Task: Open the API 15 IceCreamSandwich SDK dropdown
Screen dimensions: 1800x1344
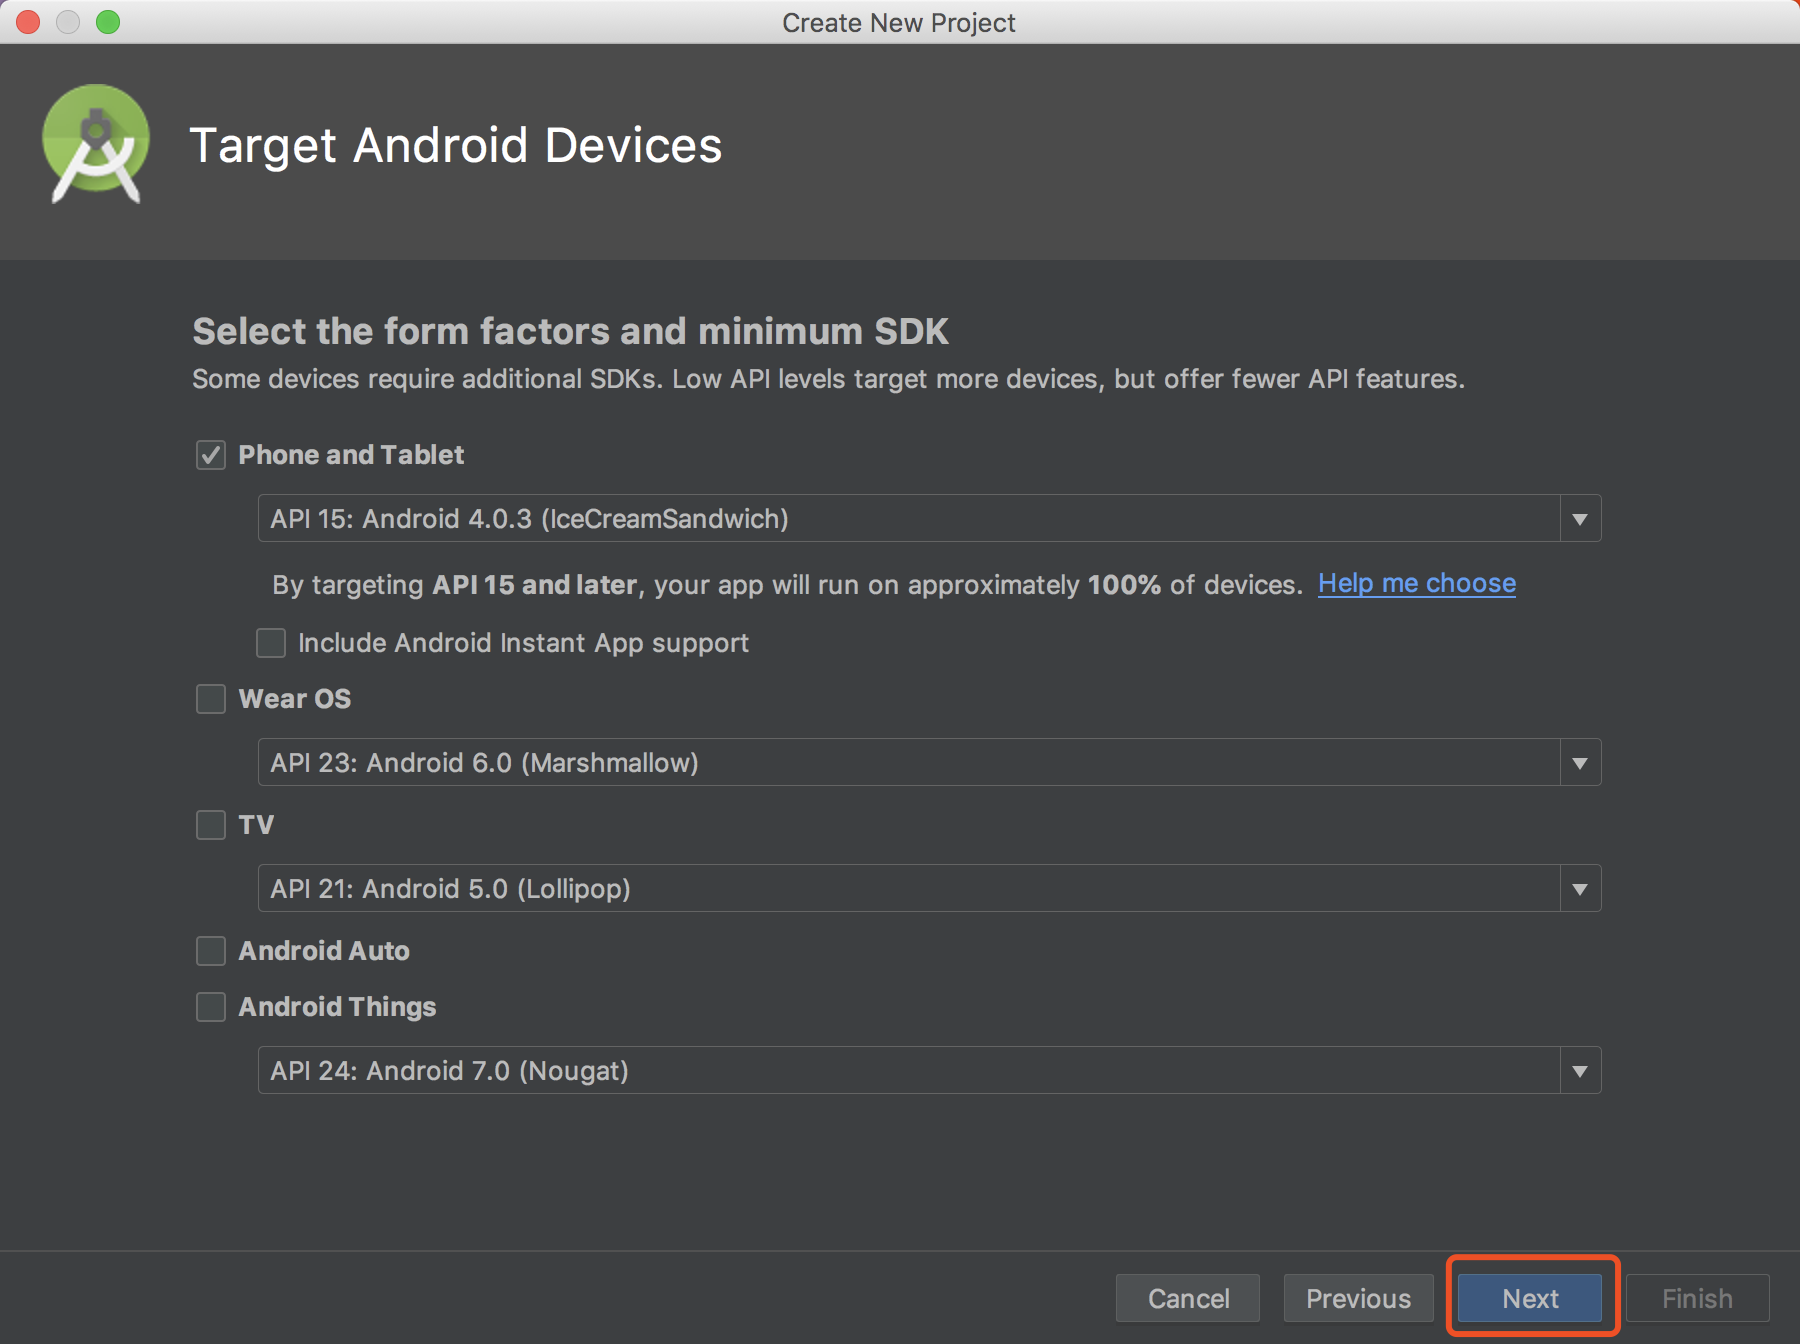Action: coord(929,518)
